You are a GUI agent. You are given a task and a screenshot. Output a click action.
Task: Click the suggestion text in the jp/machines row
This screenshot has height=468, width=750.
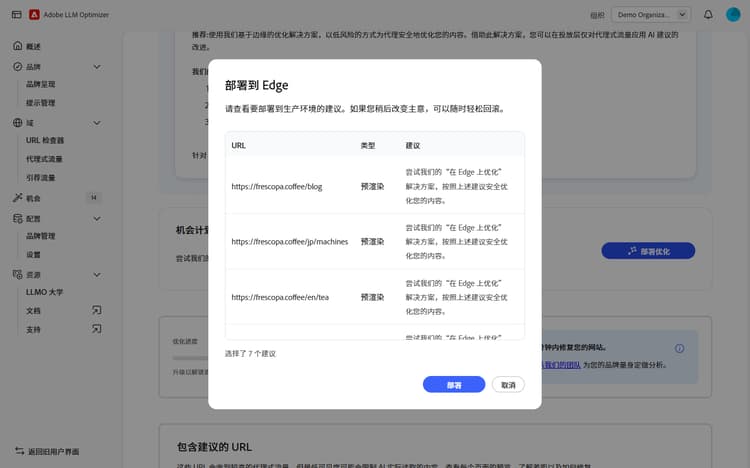point(456,242)
